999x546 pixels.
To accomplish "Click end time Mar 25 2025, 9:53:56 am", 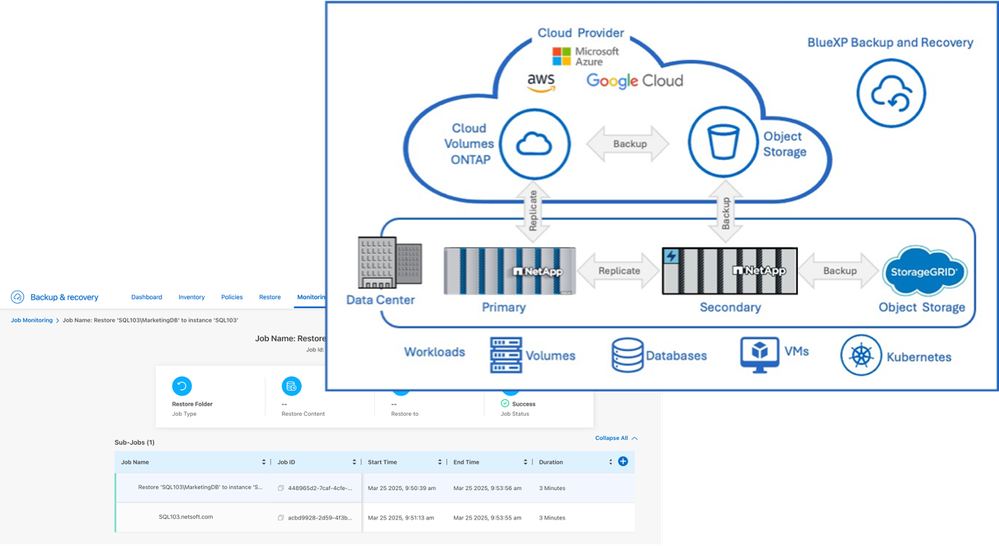I will point(487,488).
